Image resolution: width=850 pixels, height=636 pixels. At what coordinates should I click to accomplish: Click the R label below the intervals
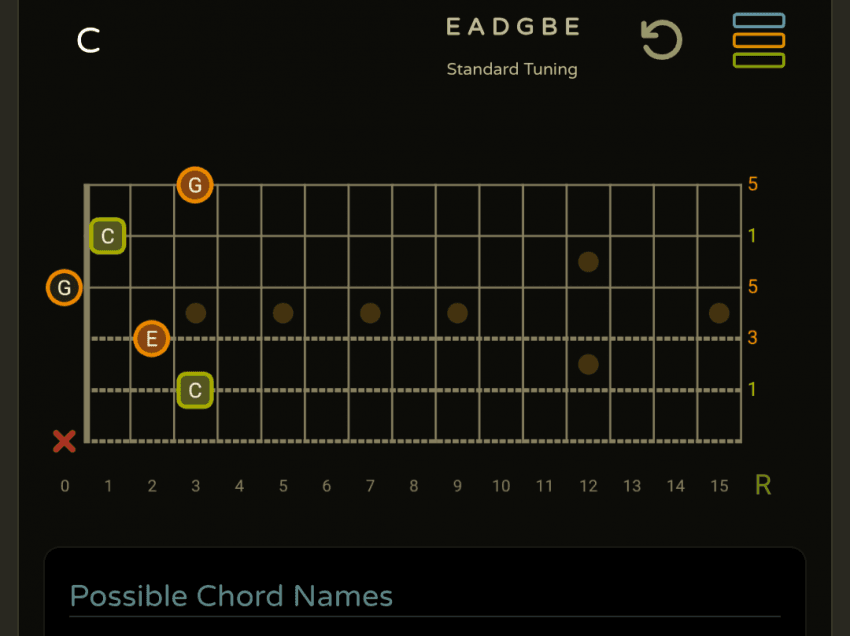pos(763,486)
